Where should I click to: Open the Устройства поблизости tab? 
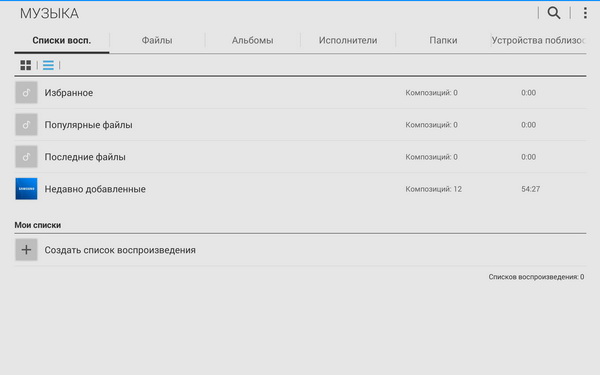coord(538,40)
